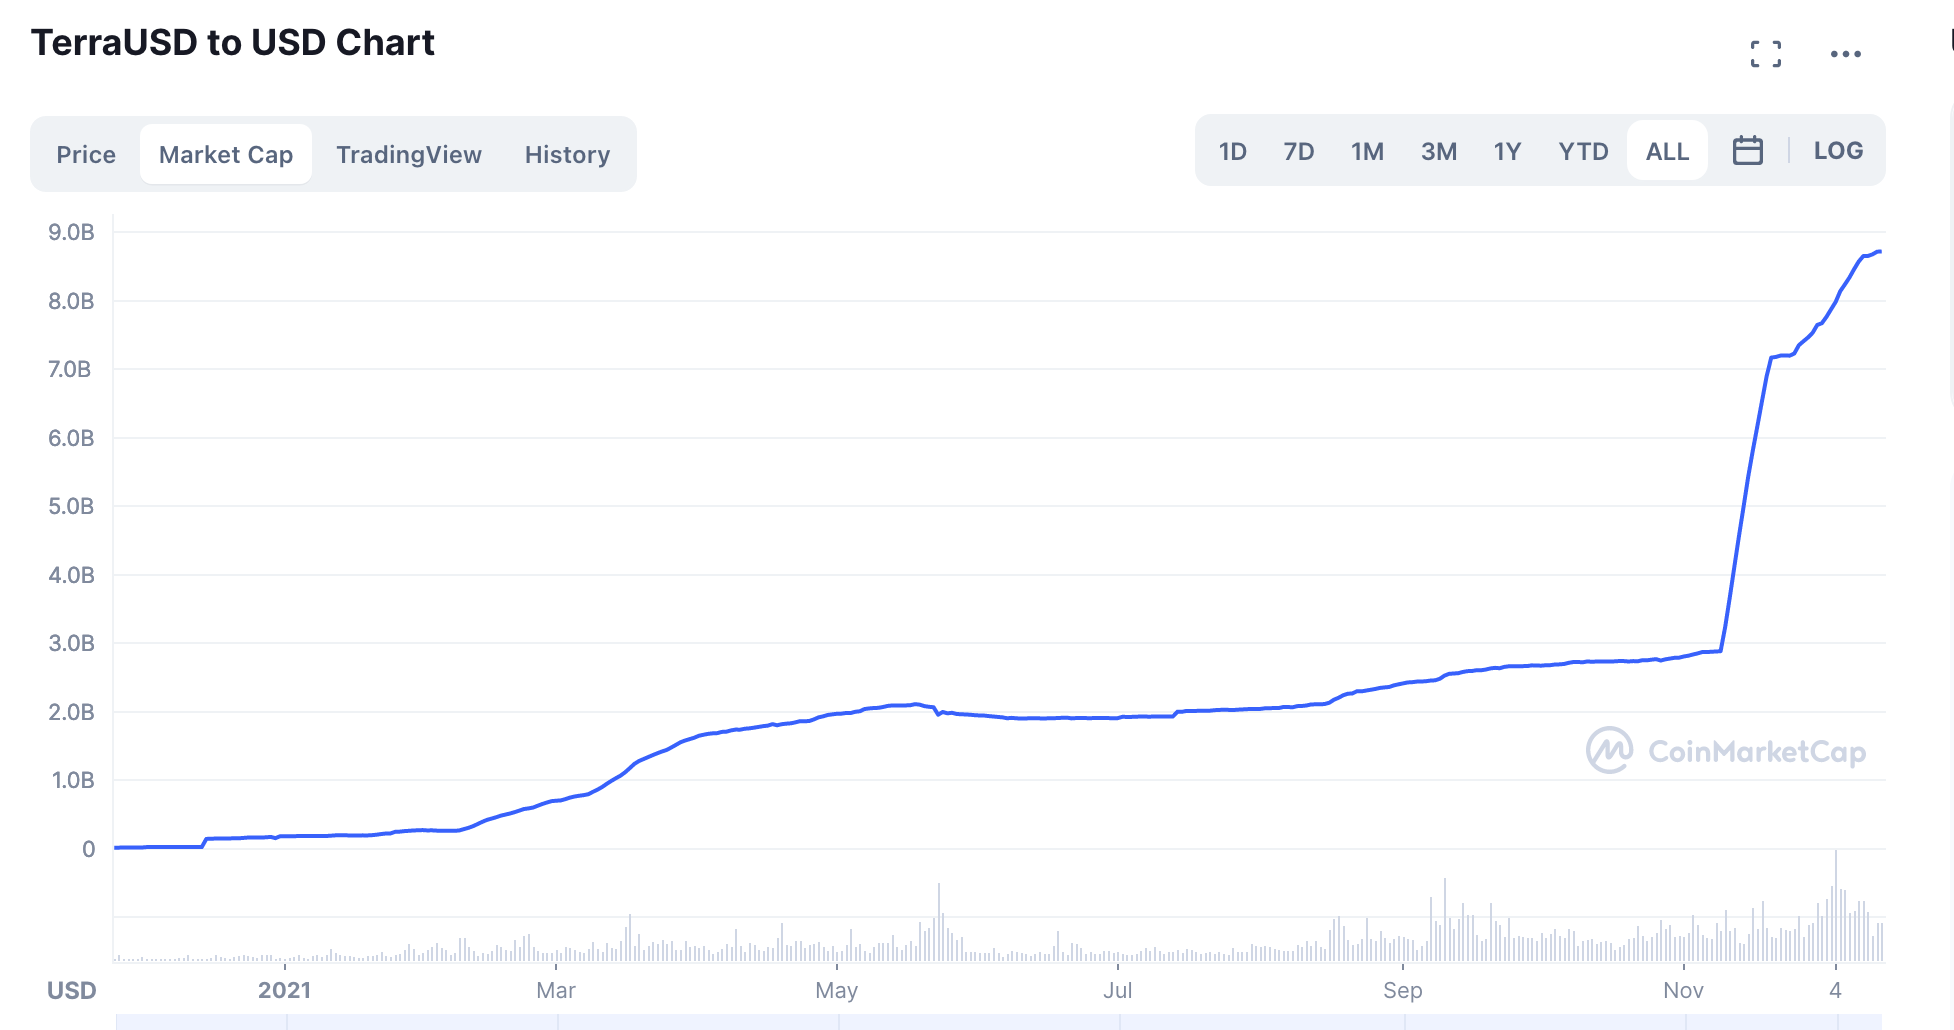Set chart range to 7D
Viewport: 1954px width, 1030px height.
[x=1299, y=151]
